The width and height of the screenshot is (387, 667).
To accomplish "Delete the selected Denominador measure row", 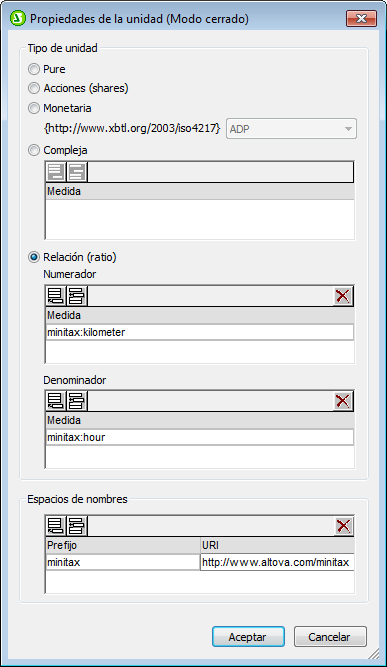I will point(343,401).
